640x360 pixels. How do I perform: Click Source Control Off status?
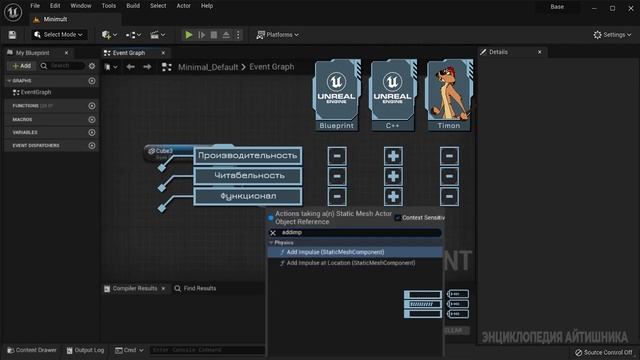(x=604, y=352)
